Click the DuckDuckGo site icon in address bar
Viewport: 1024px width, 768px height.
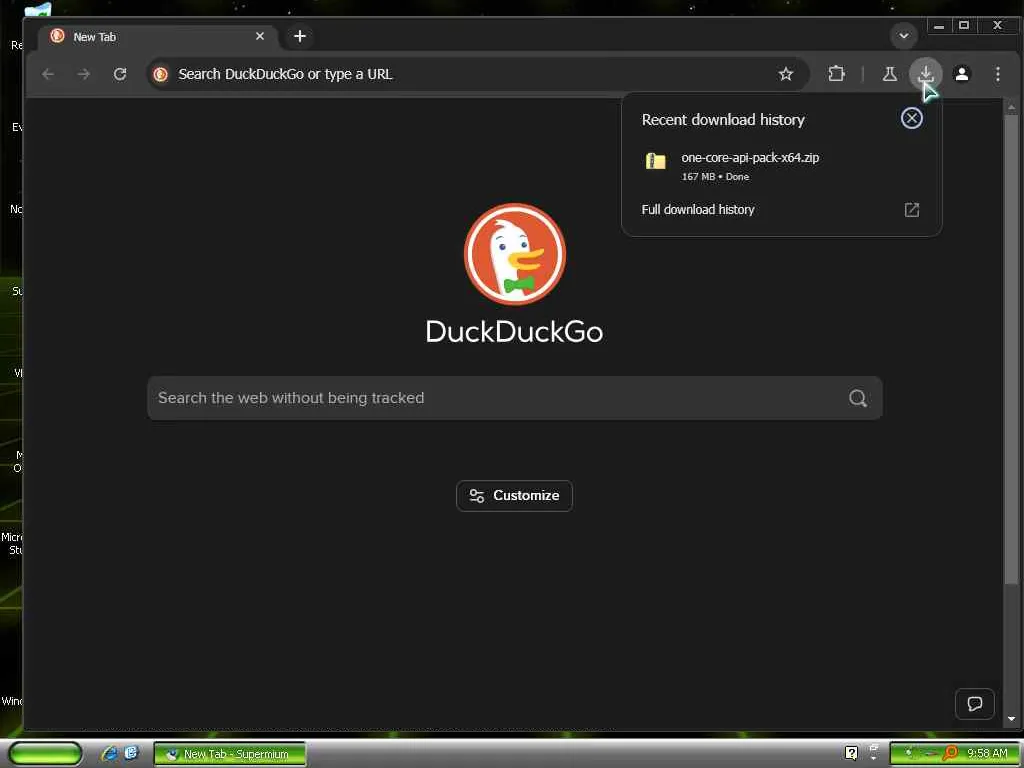tap(161, 74)
